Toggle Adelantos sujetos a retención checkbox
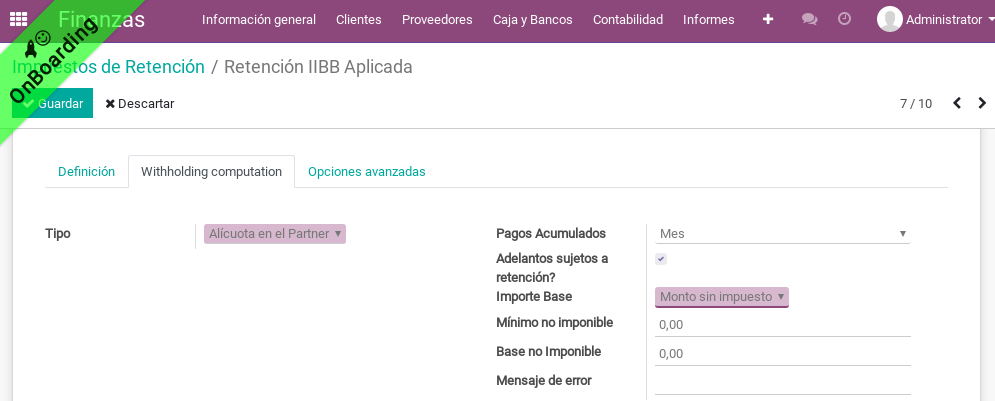 click(661, 259)
